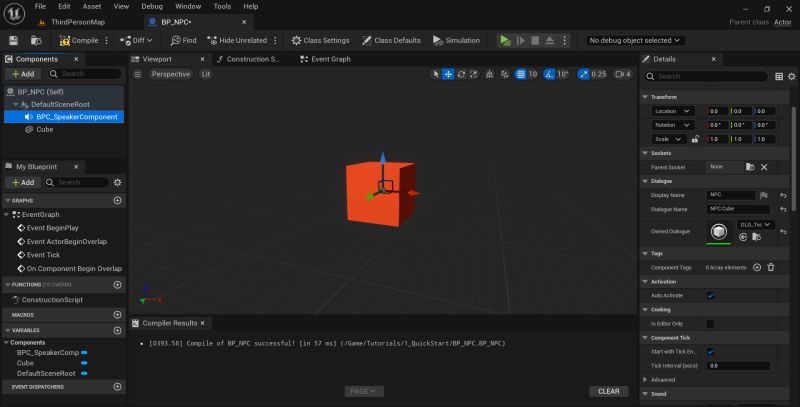Click the Compile button
Screen dimensions: 800x407
tap(79, 40)
